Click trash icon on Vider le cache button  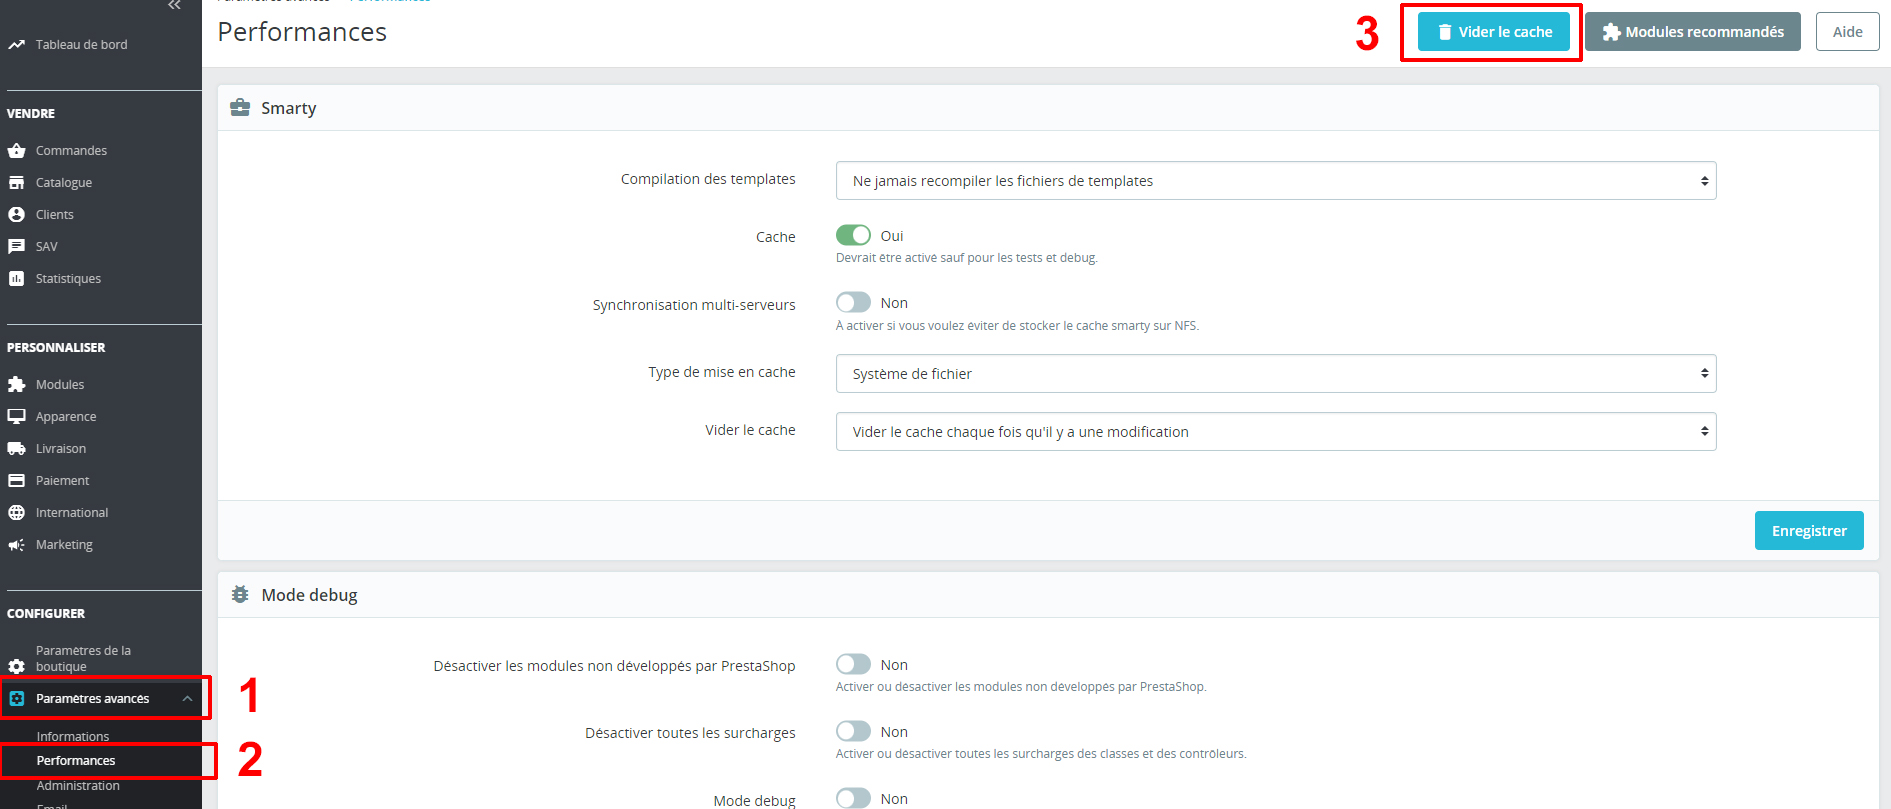1444,32
